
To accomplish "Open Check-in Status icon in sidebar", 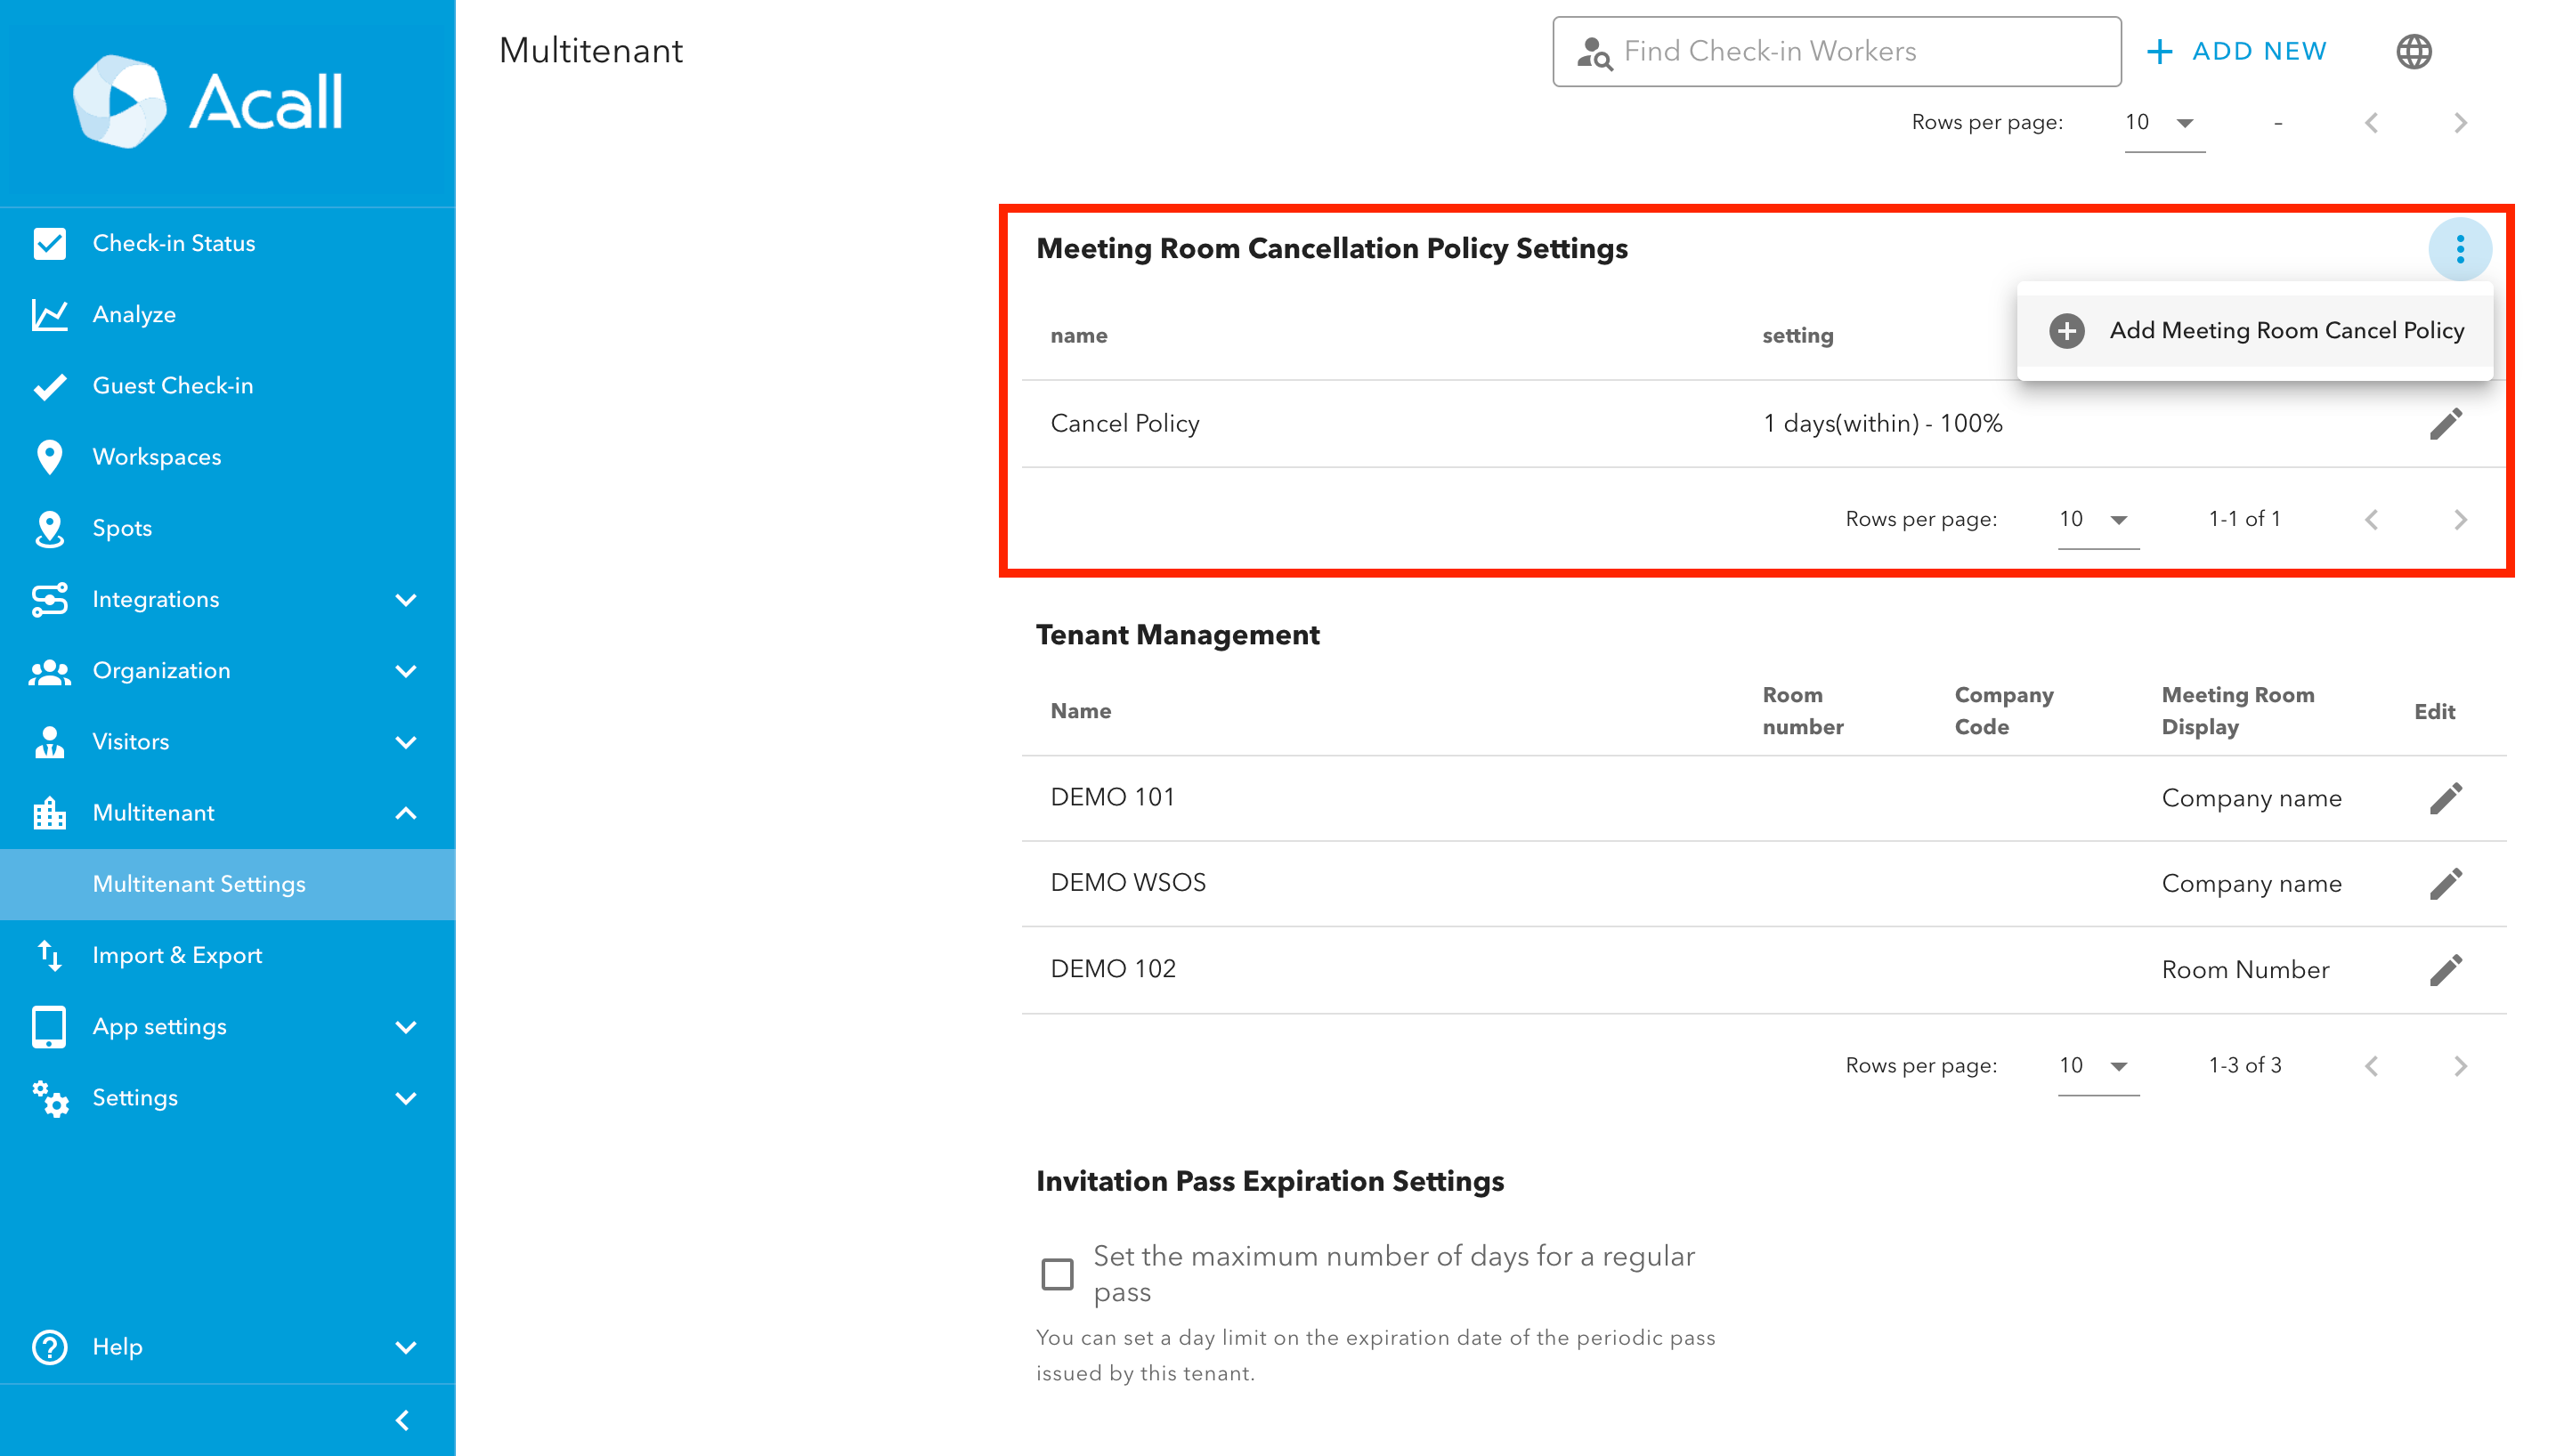I will [x=49, y=243].
